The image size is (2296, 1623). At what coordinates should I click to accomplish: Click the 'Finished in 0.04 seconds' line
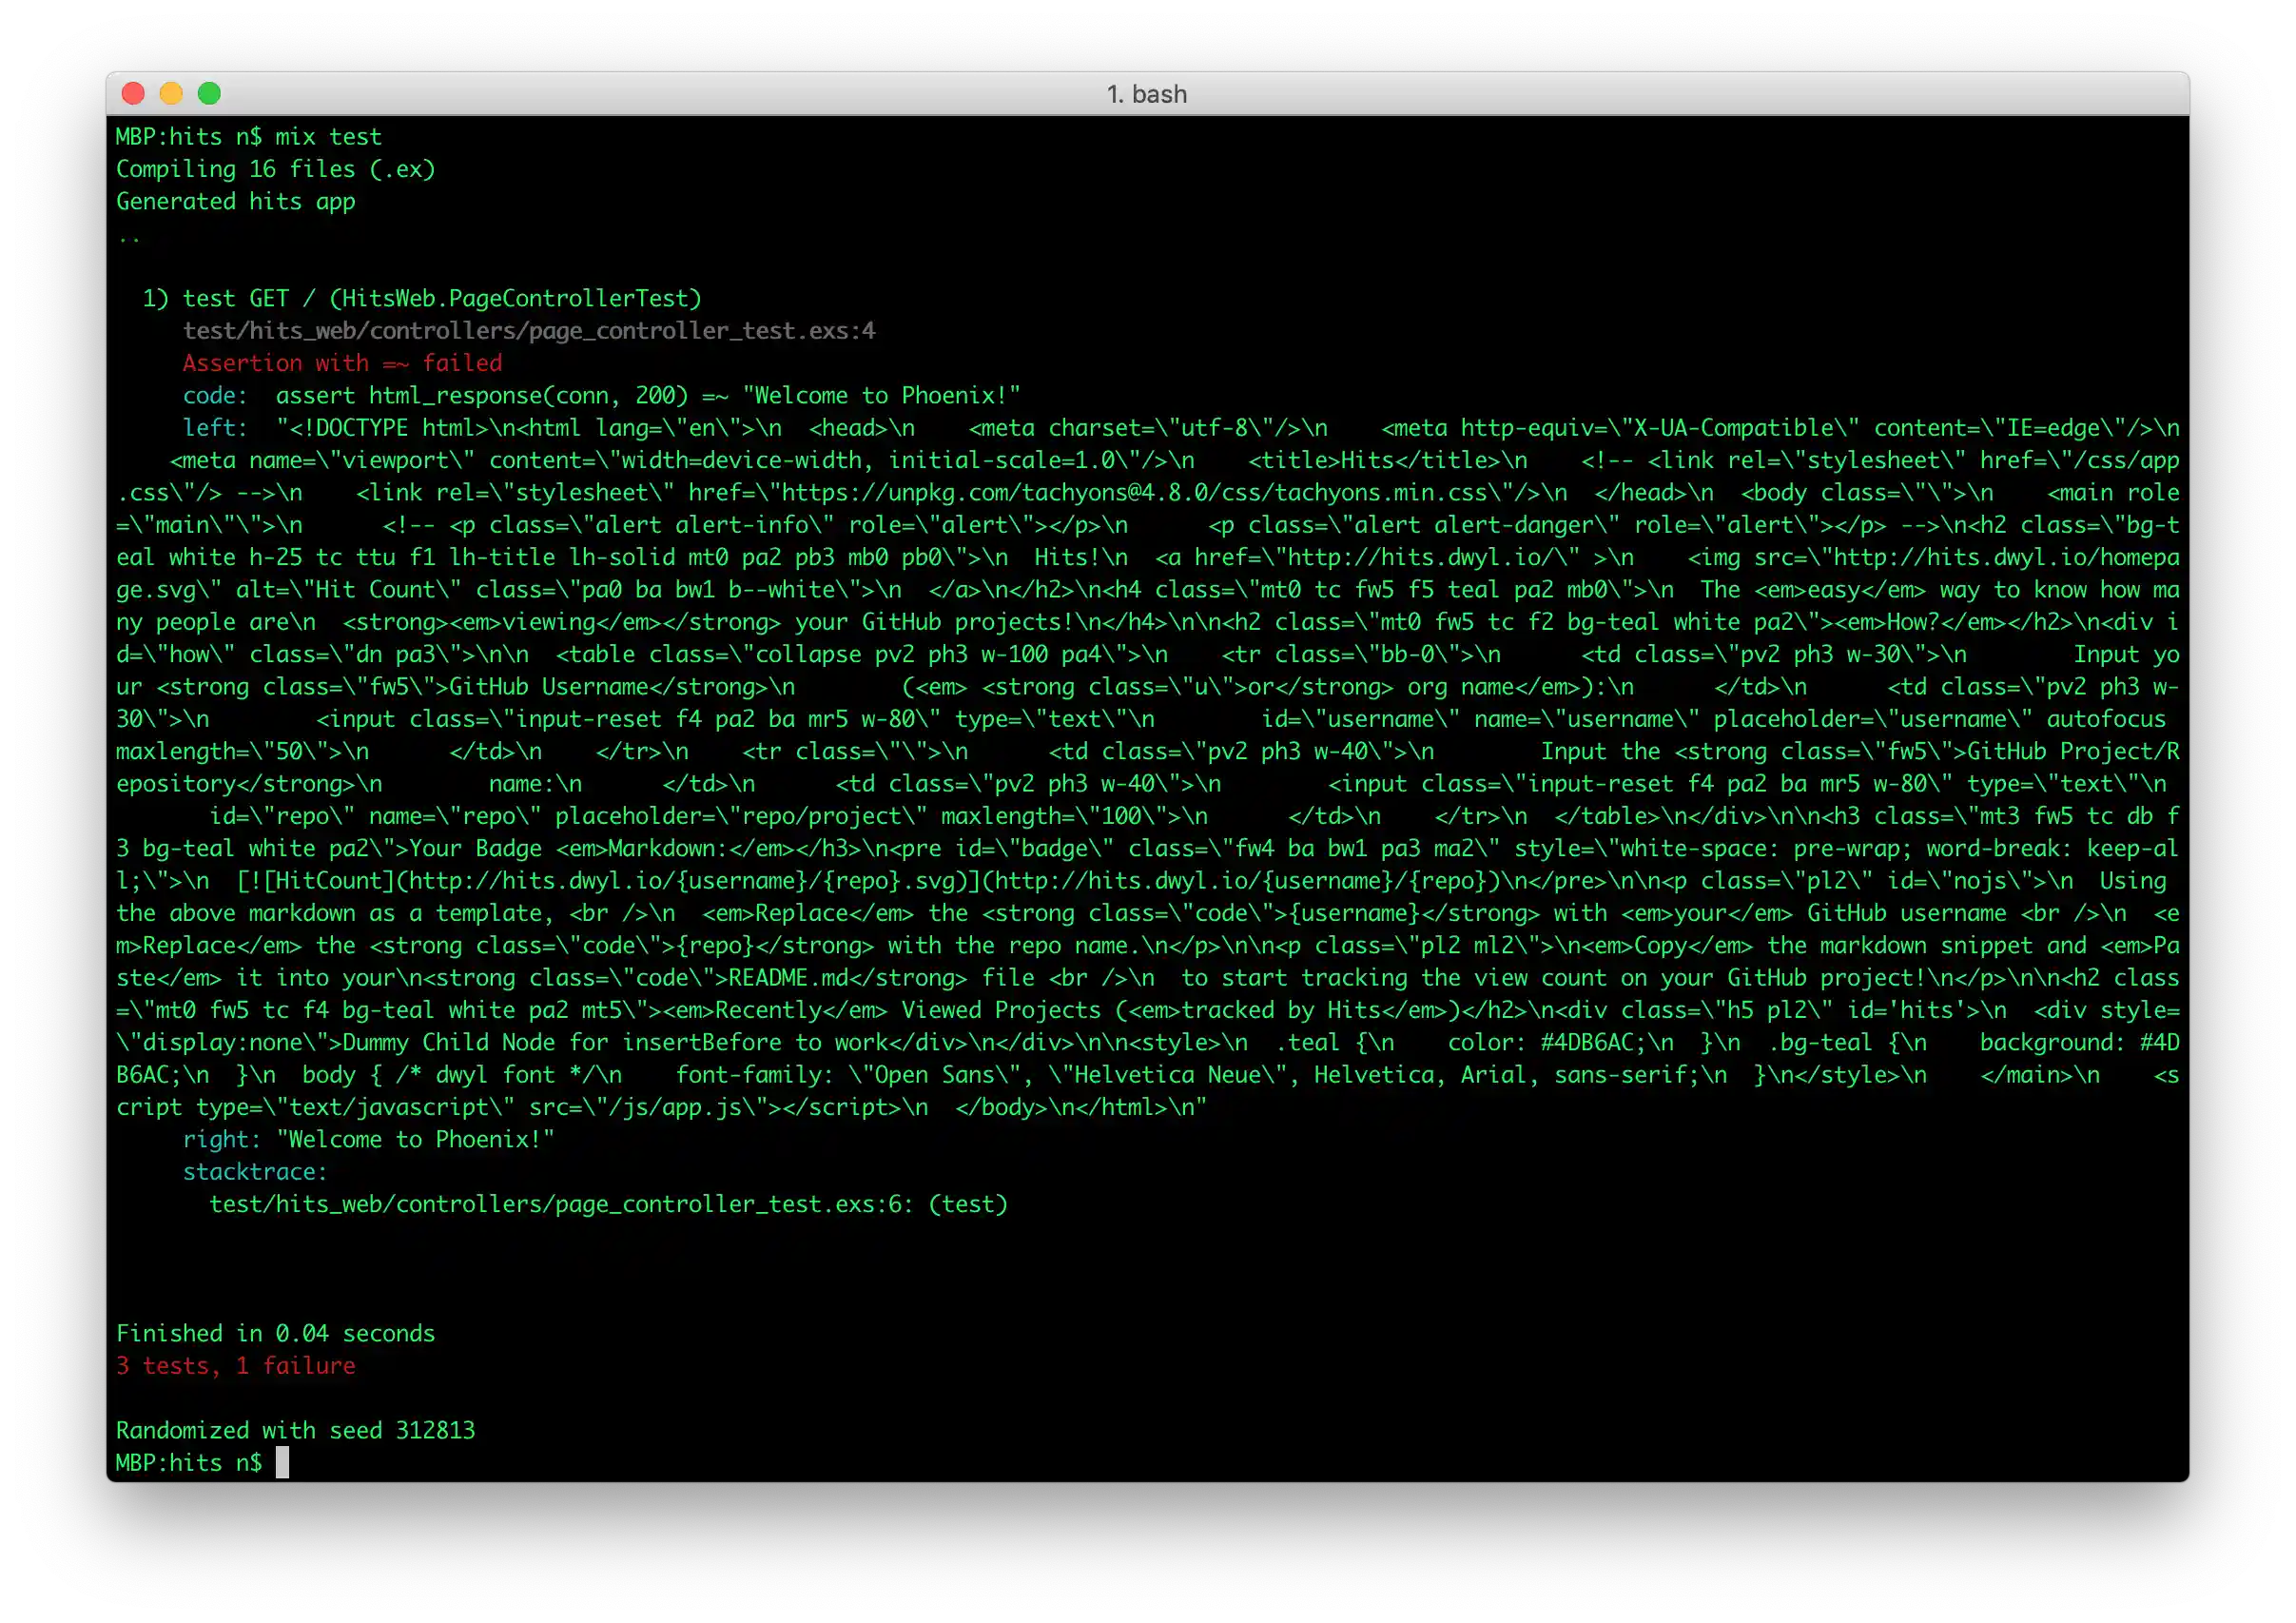(x=275, y=1333)
